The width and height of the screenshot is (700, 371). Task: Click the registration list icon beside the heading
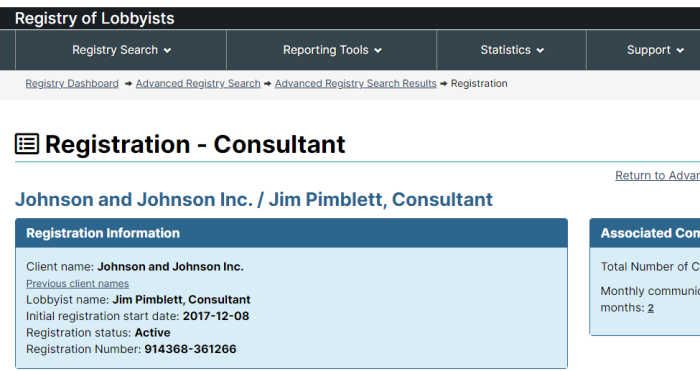click(x=27, y=144)
